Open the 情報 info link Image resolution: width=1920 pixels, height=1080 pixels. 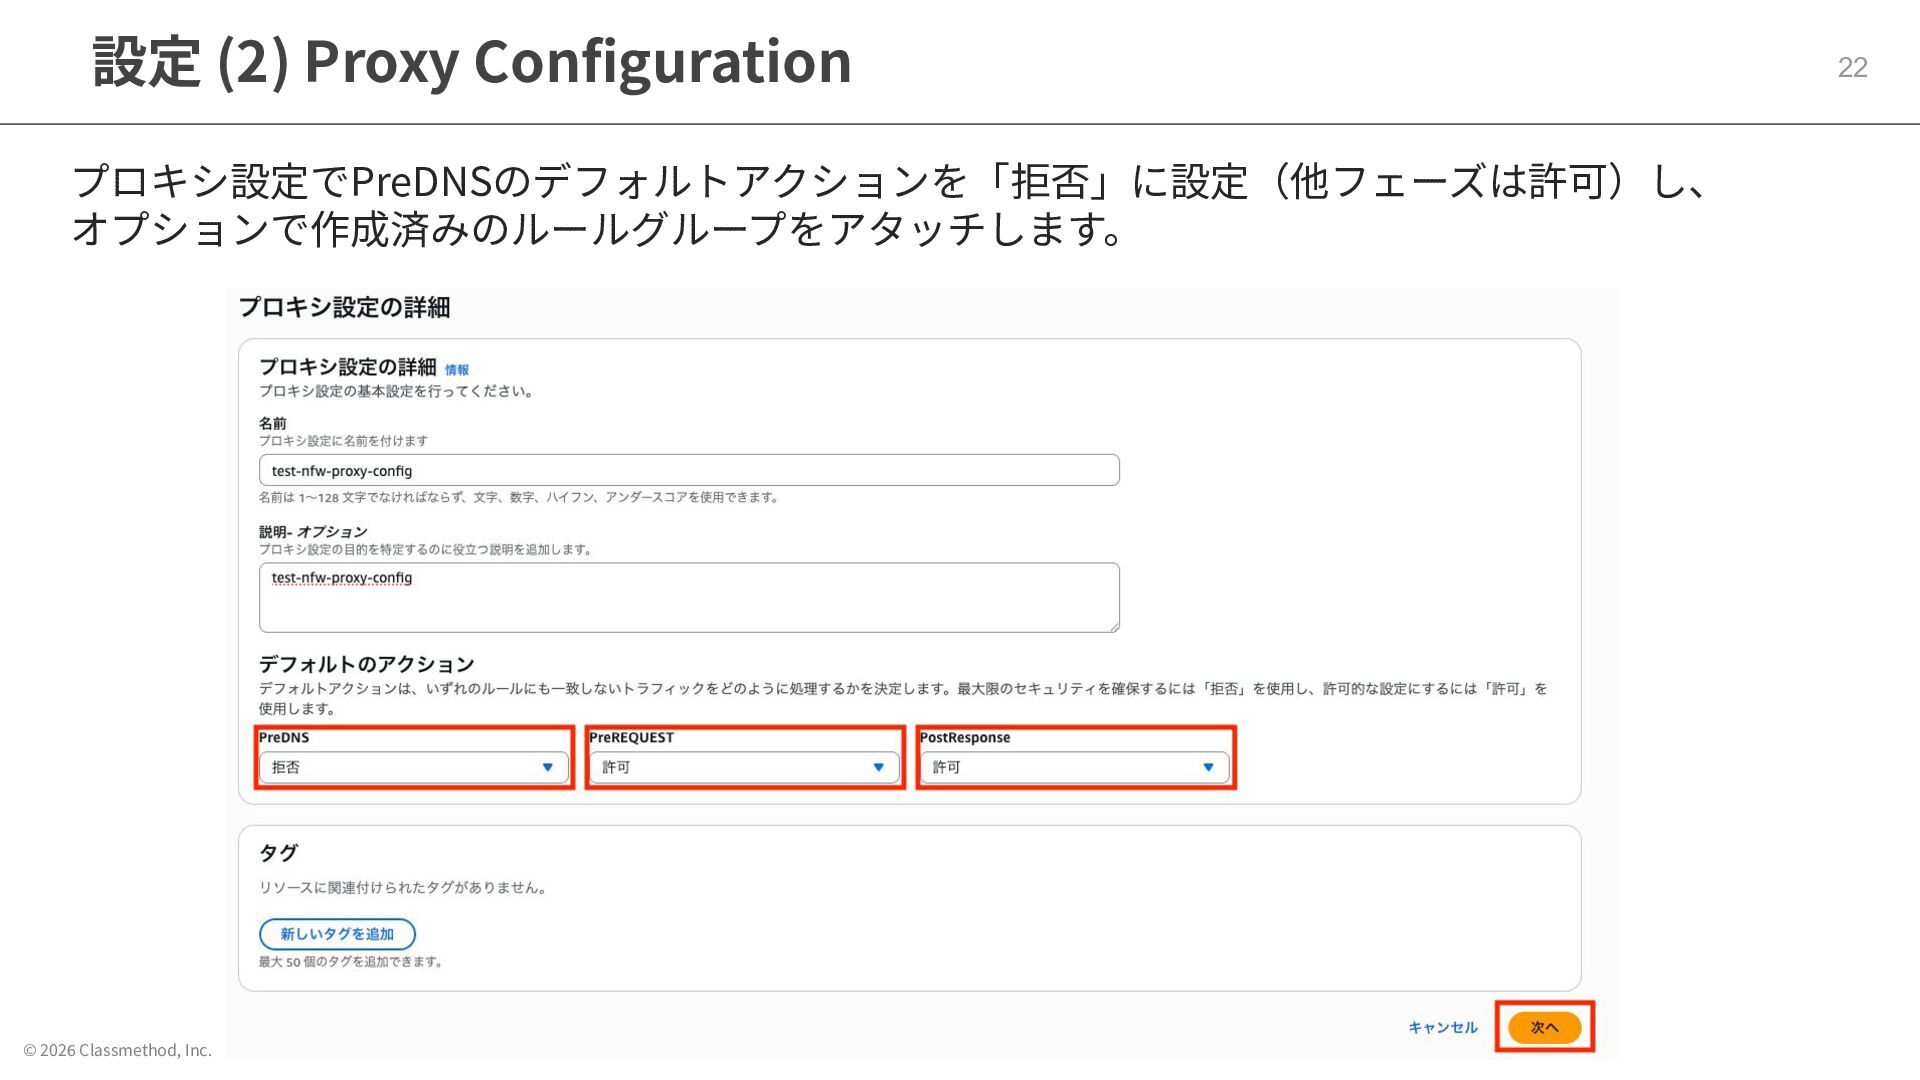tap(457, 370)
